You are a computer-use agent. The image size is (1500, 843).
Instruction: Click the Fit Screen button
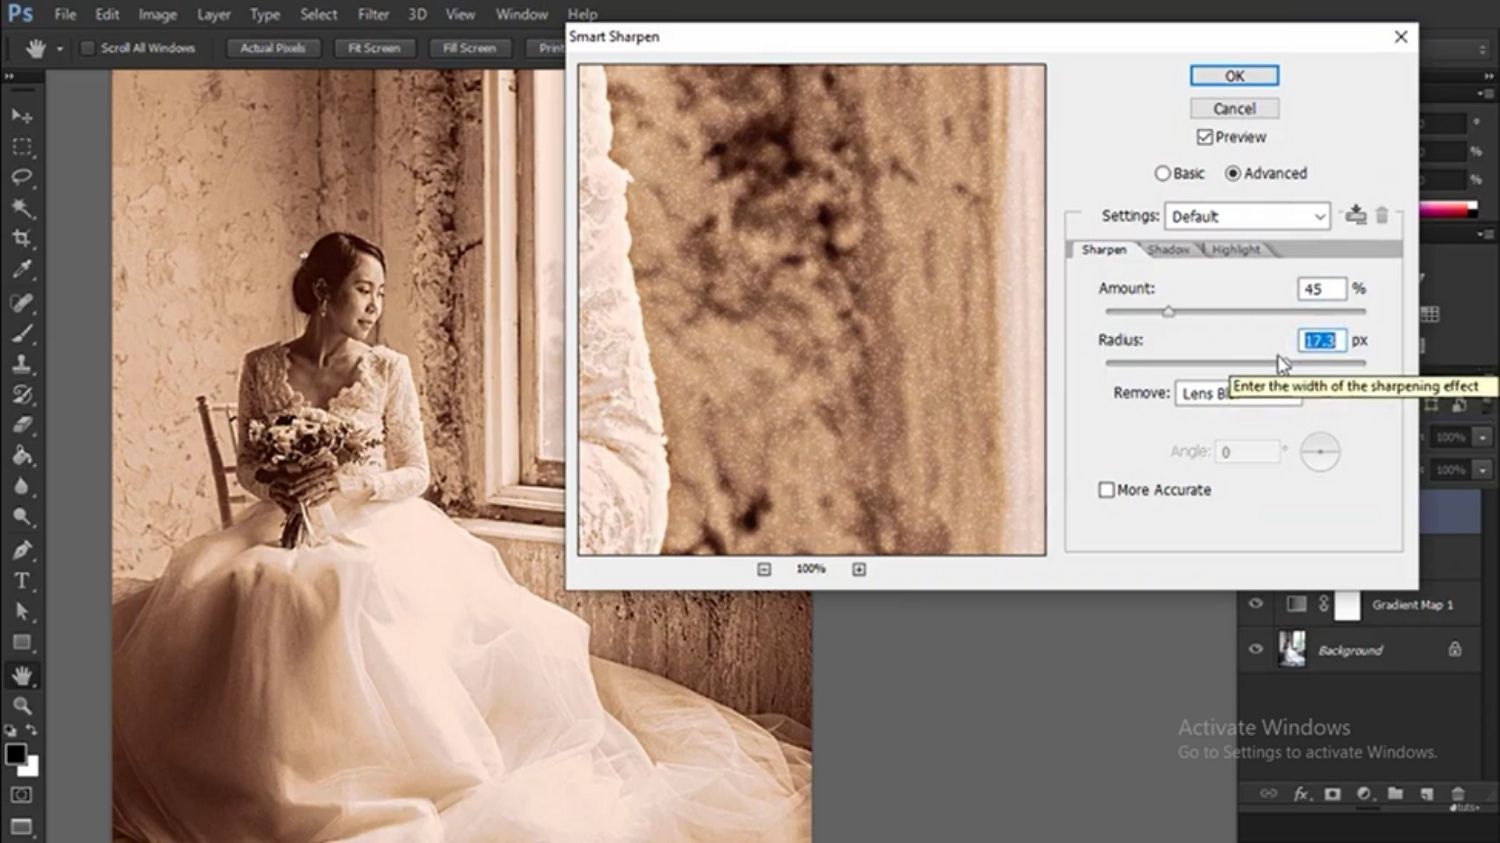coord(374,48)
